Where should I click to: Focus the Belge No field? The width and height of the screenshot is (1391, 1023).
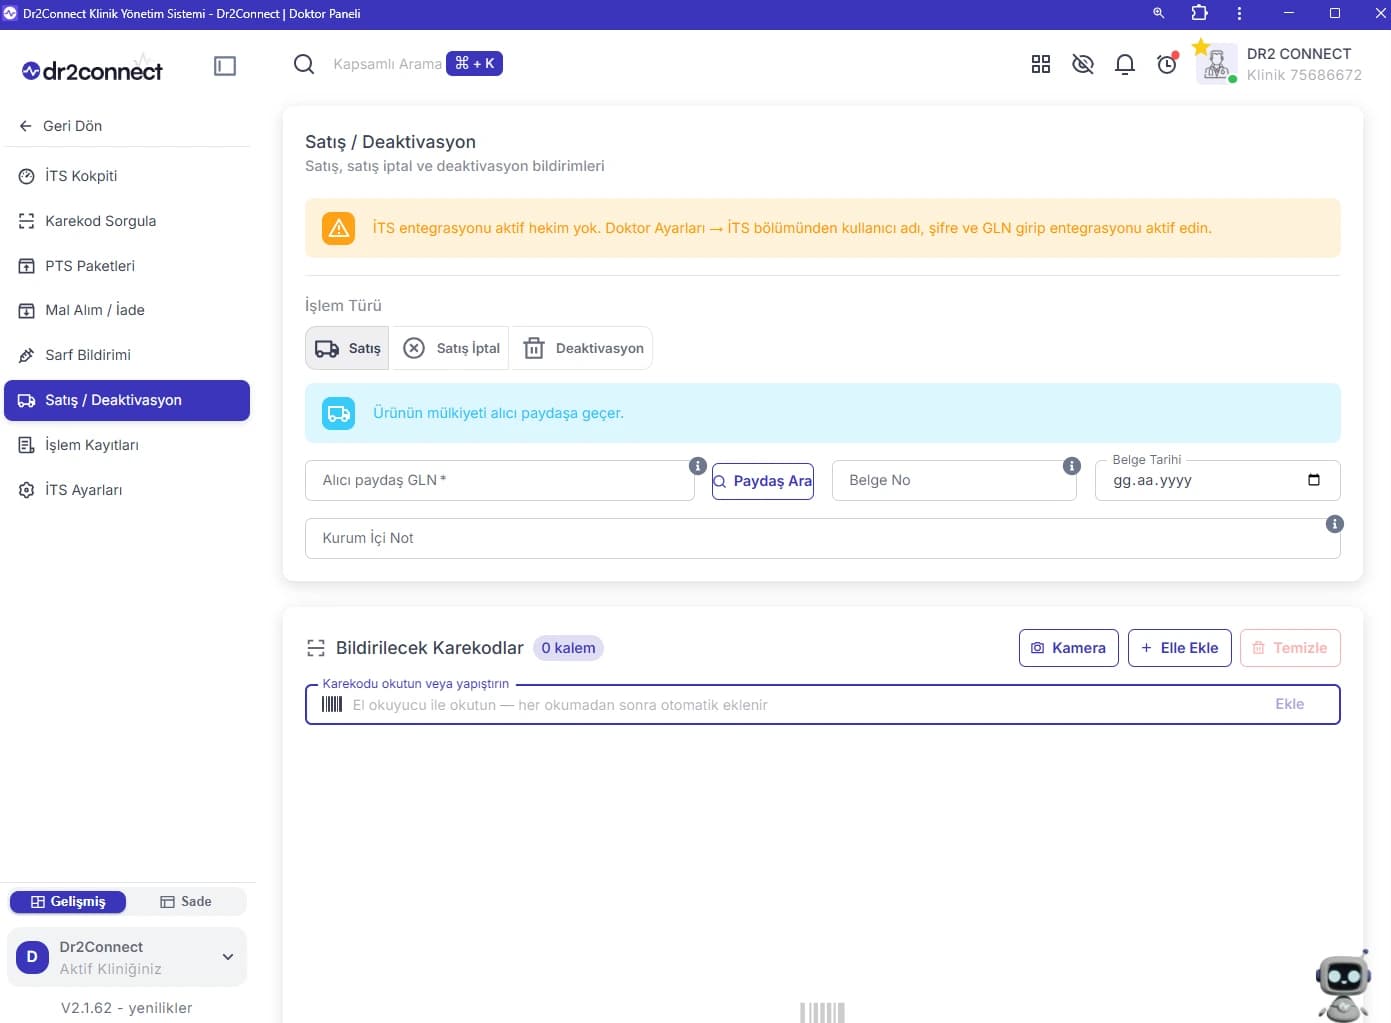[x=954, y=480]
